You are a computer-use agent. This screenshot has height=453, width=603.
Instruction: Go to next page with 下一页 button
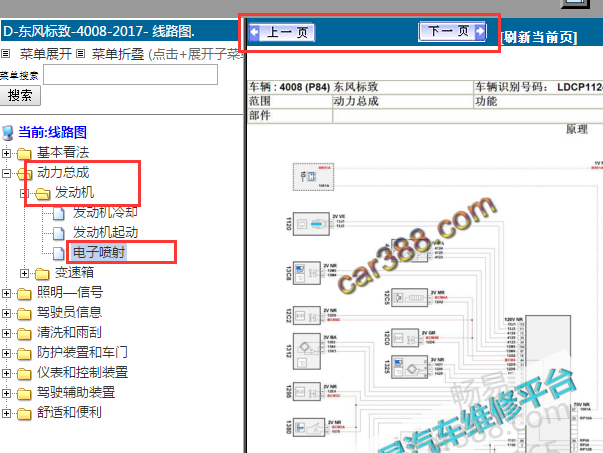[x=452, y=31]
